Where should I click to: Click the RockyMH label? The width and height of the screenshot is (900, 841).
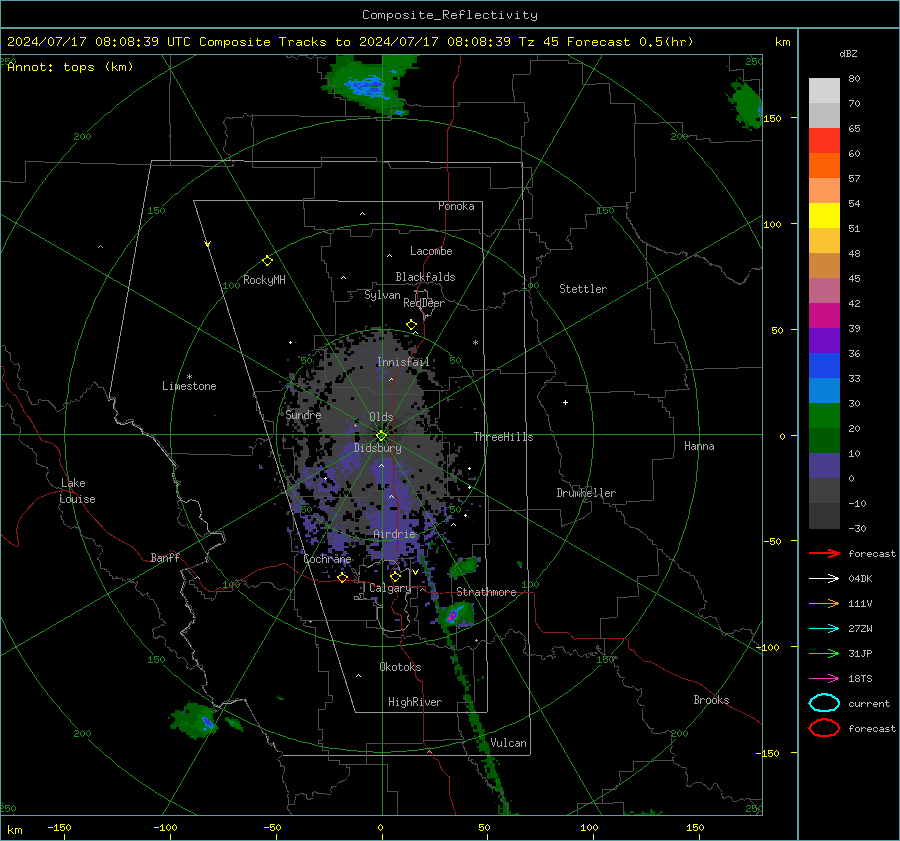[x=264, y=280]
